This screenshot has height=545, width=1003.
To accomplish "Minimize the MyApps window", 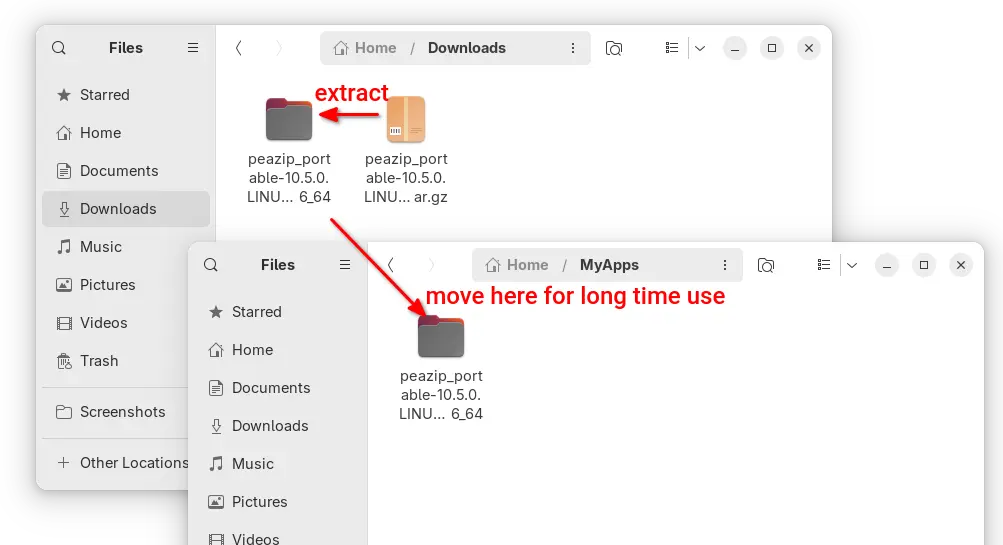I will coord(887,265).
